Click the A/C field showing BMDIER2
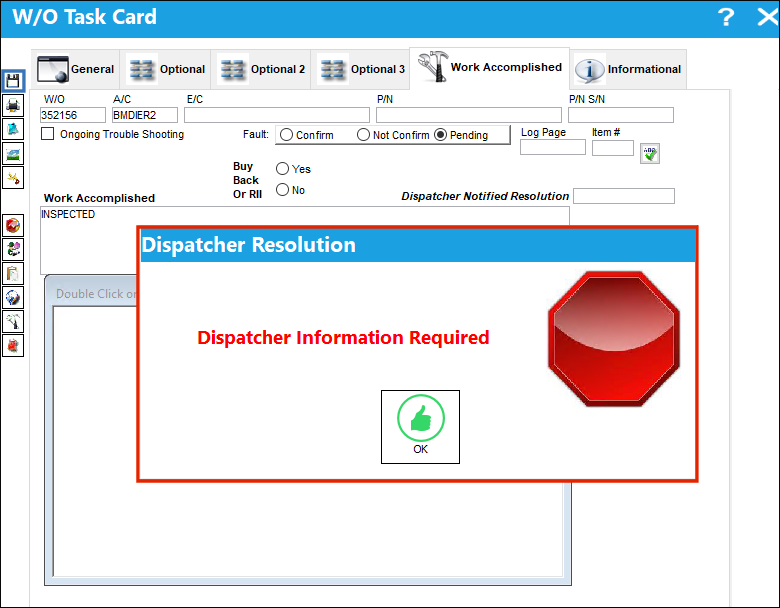Viewport: 780px width, 608px height. tap(145, 115)
